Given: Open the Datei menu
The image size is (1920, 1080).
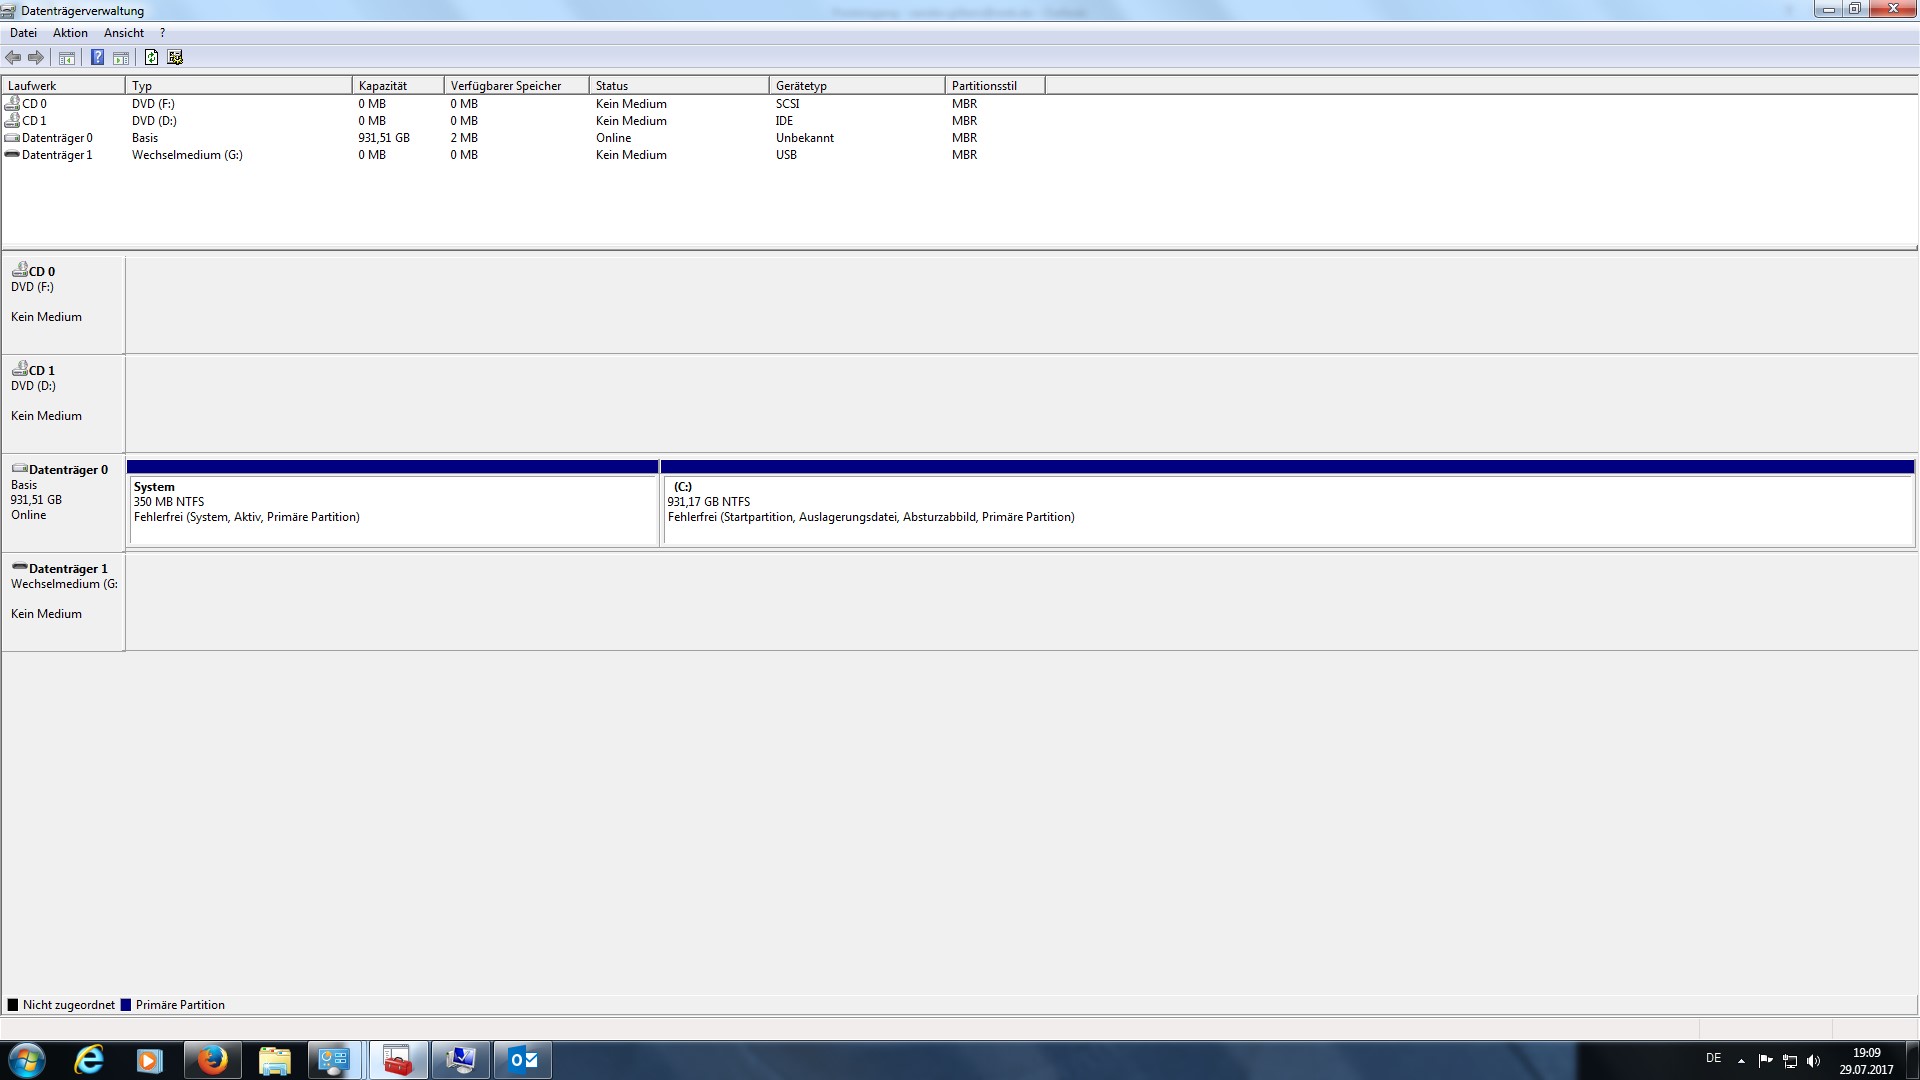Looking at the screenshot, I should point(23,33).
